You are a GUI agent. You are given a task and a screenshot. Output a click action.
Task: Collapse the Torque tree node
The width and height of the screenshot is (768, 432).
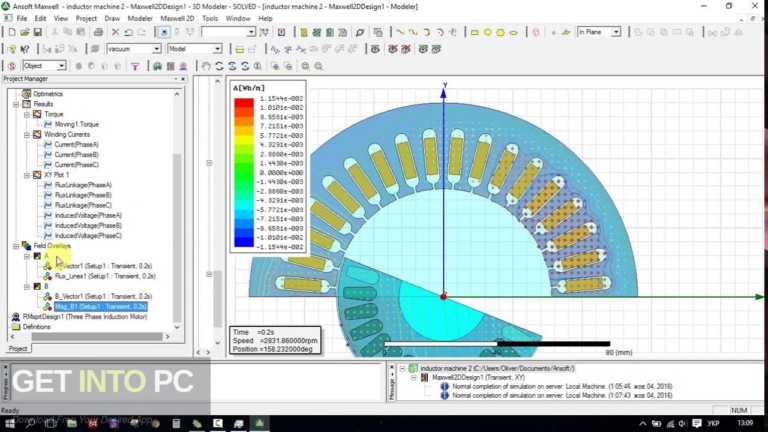coord(27,114)
